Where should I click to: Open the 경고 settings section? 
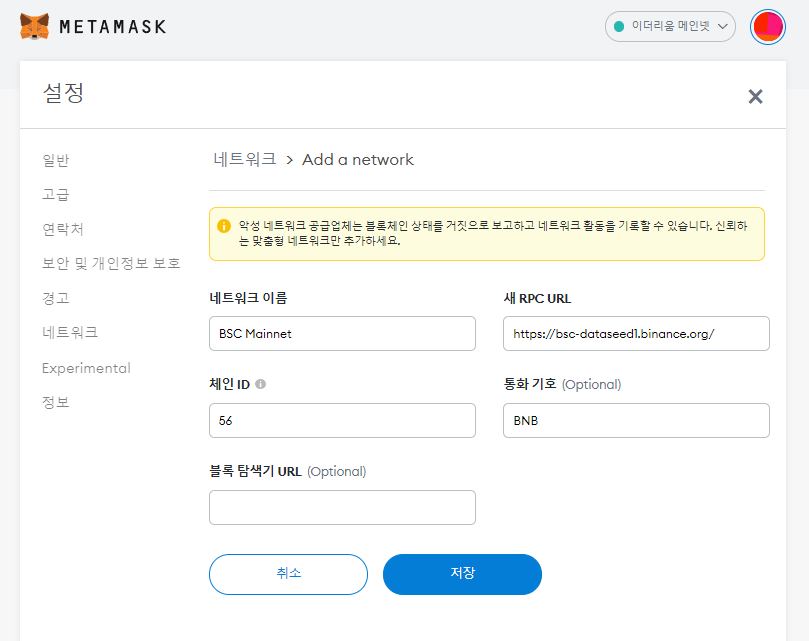[x=56, y=298]
